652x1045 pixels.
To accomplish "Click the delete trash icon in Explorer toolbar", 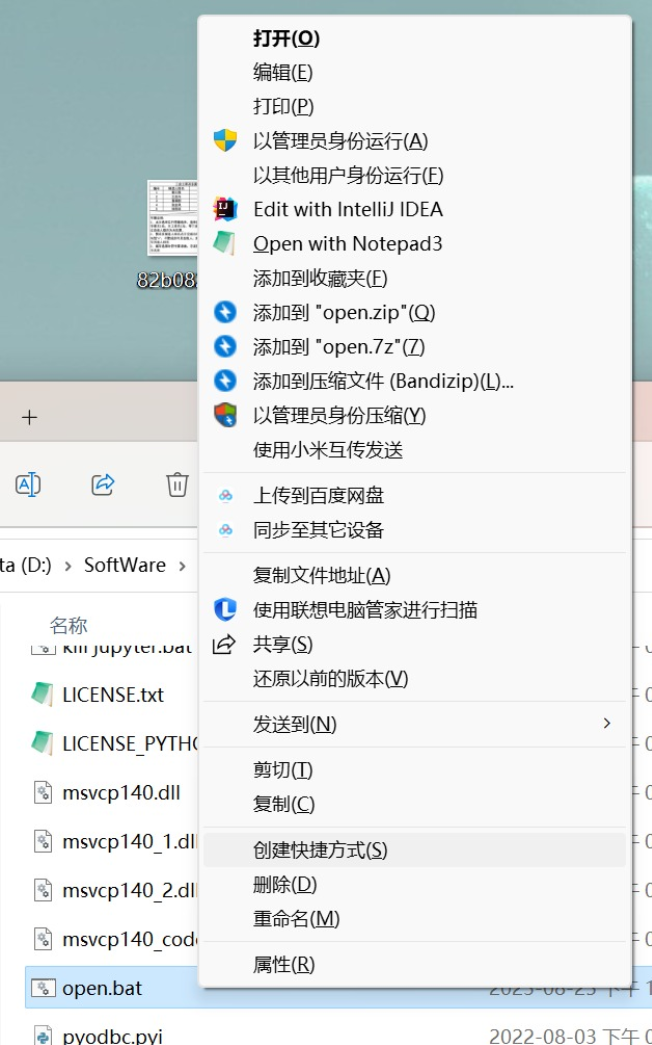I will (x=177, y=485).
